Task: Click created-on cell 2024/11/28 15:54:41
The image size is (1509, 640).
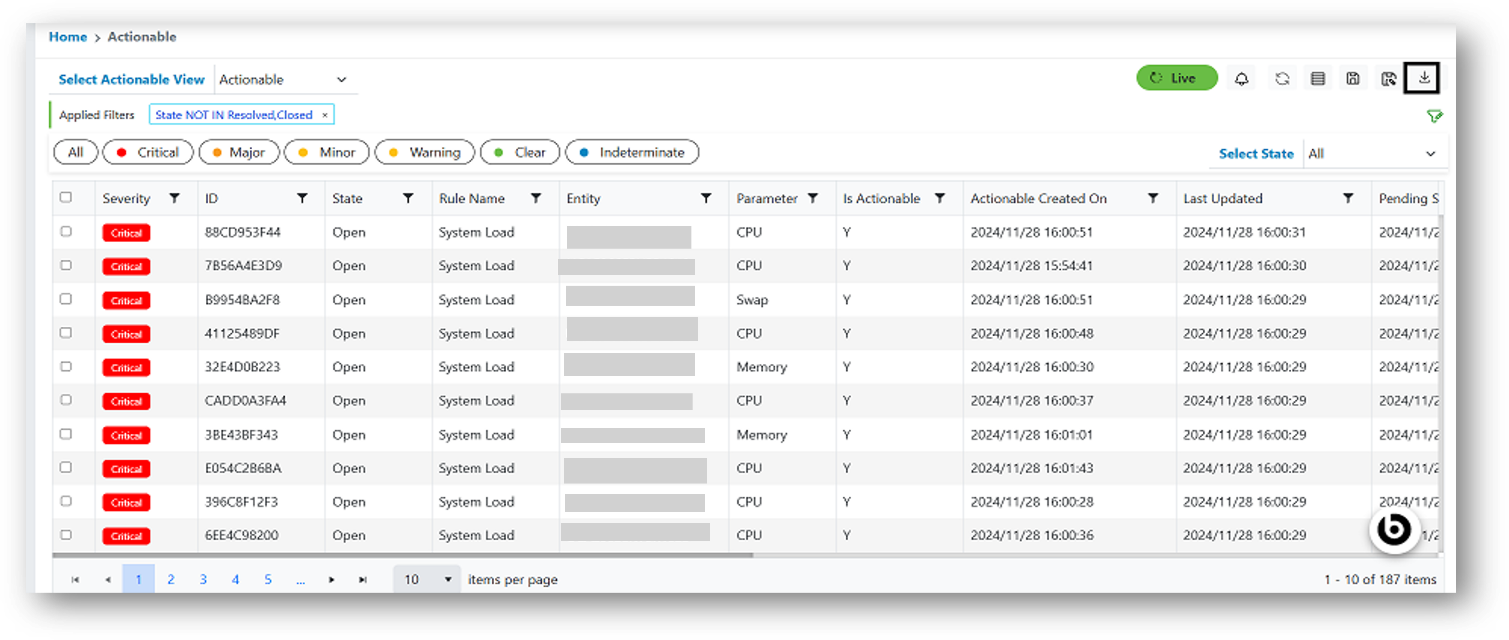Action: tap(1031, 266)
